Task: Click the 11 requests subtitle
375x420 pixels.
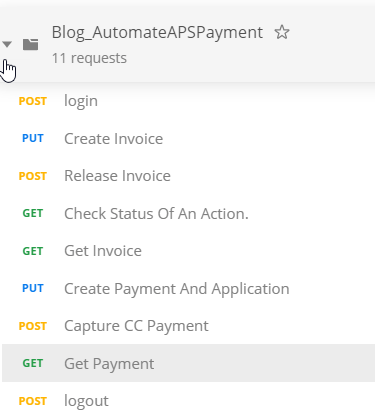Action: 89,58
